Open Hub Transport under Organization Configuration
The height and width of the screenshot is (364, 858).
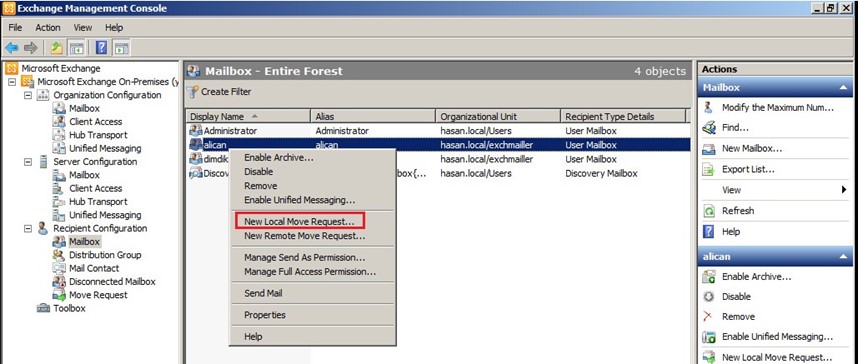[x=98, y=135]
